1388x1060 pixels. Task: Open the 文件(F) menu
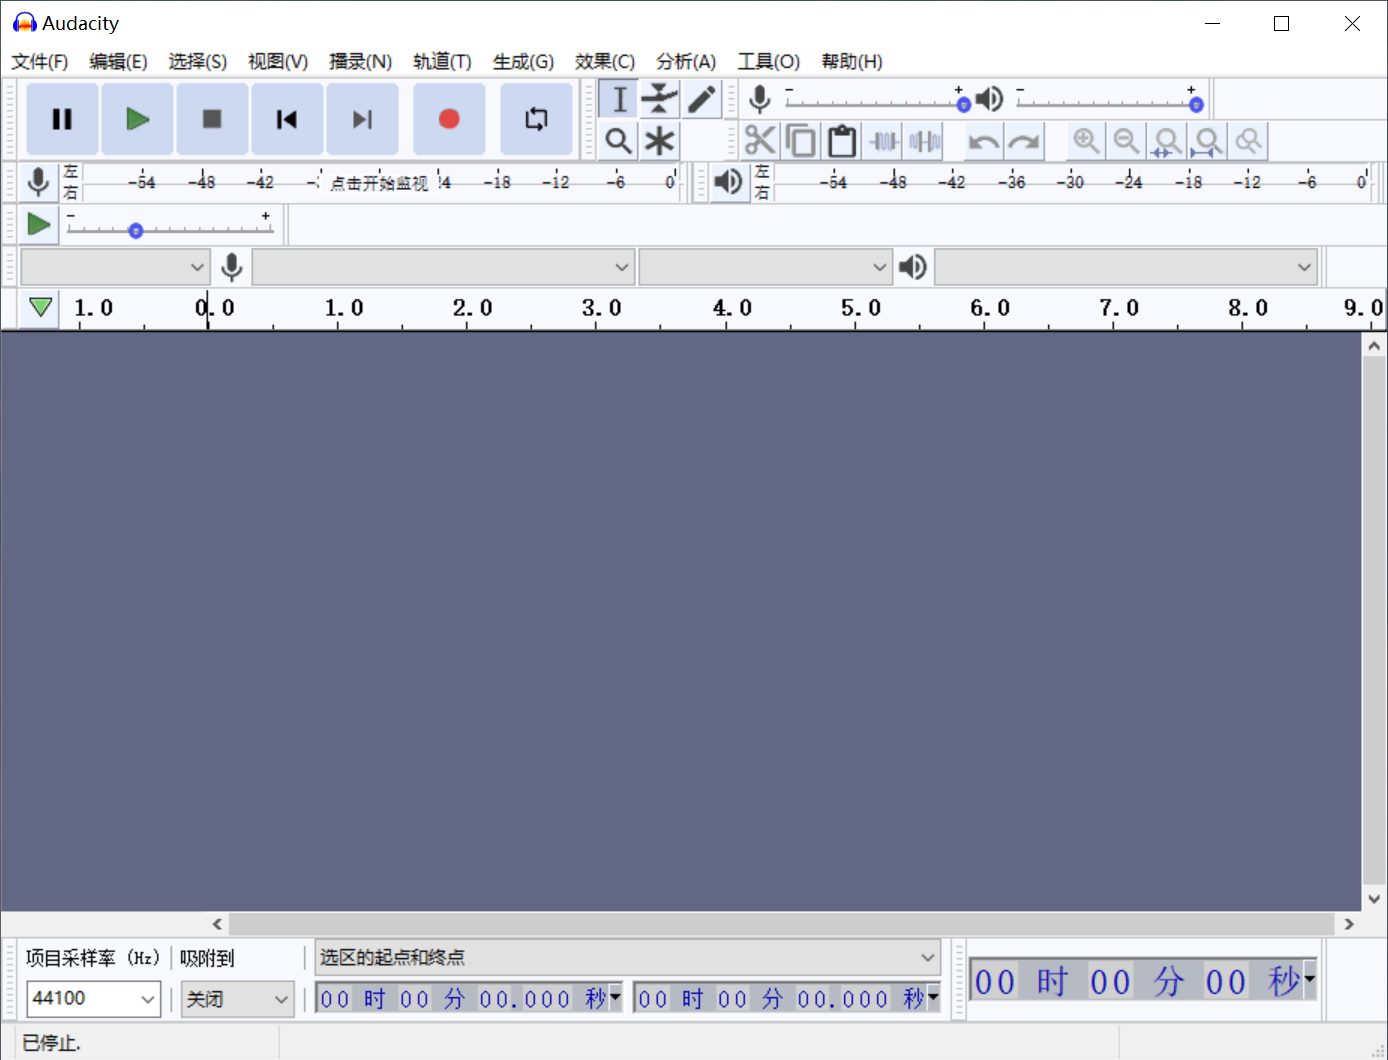pos(40,62)
